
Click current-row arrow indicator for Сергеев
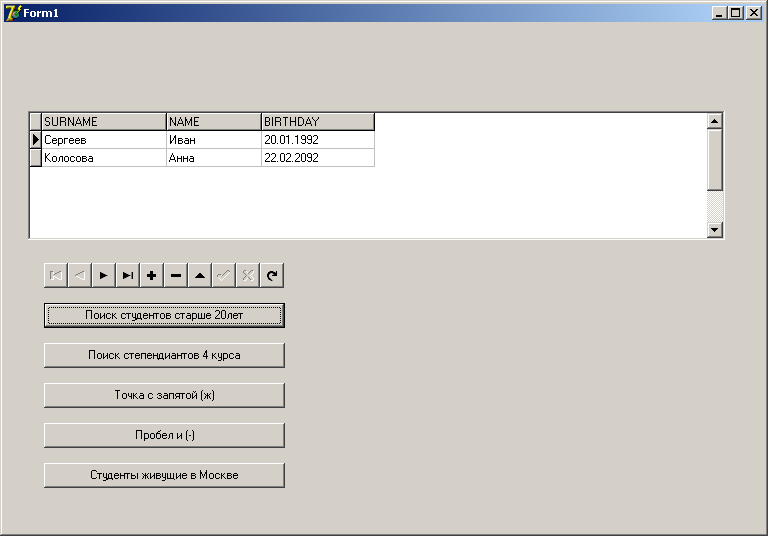coord(36,140)
